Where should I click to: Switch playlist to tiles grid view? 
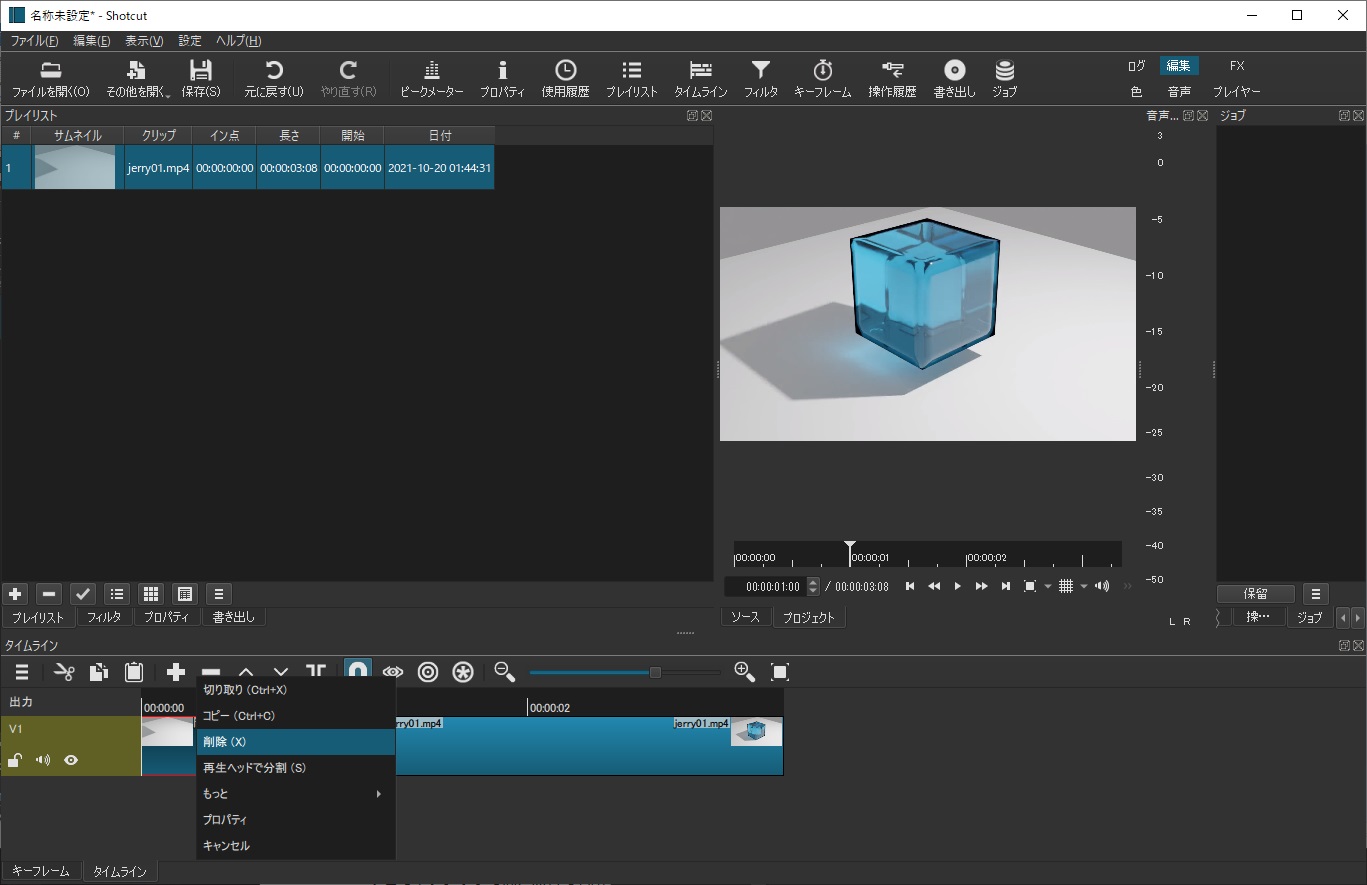click(x=151, y=594)
